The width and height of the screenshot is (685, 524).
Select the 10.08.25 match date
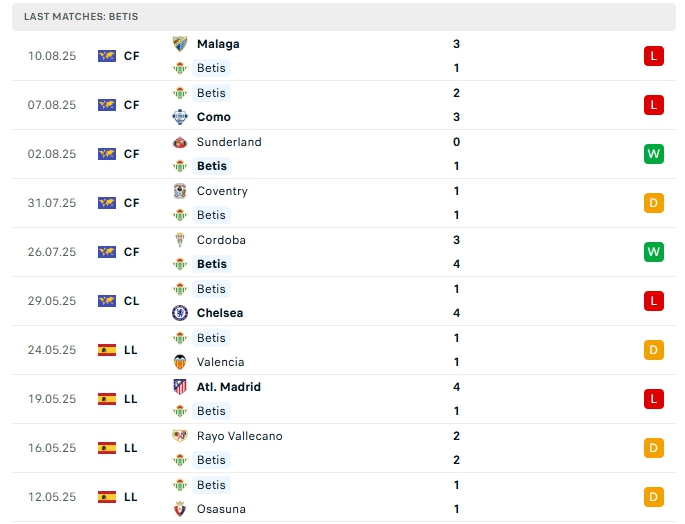tap(52, 56)
